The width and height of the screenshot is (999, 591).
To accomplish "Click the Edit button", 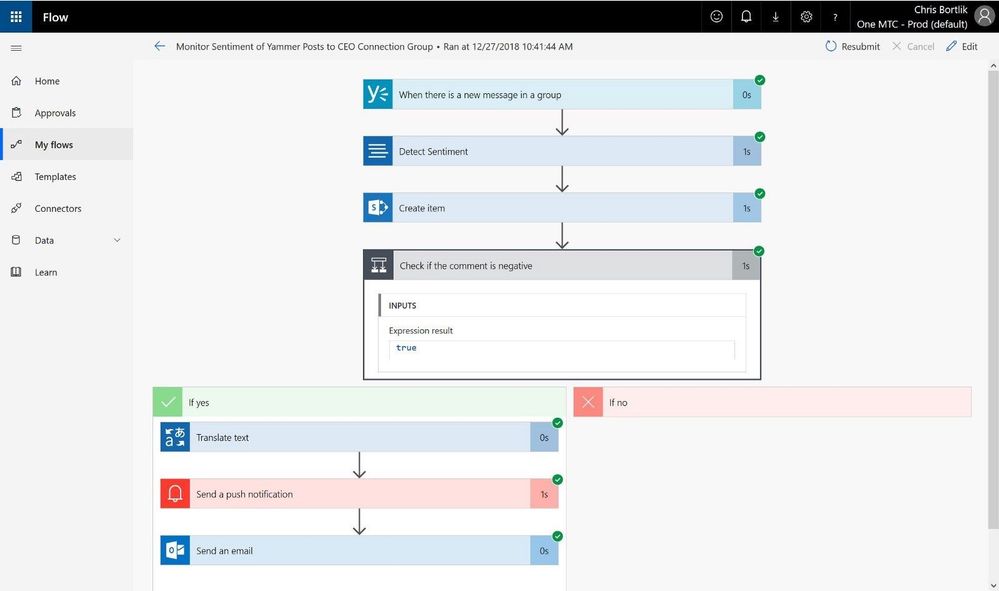I will tap(962, 46).
